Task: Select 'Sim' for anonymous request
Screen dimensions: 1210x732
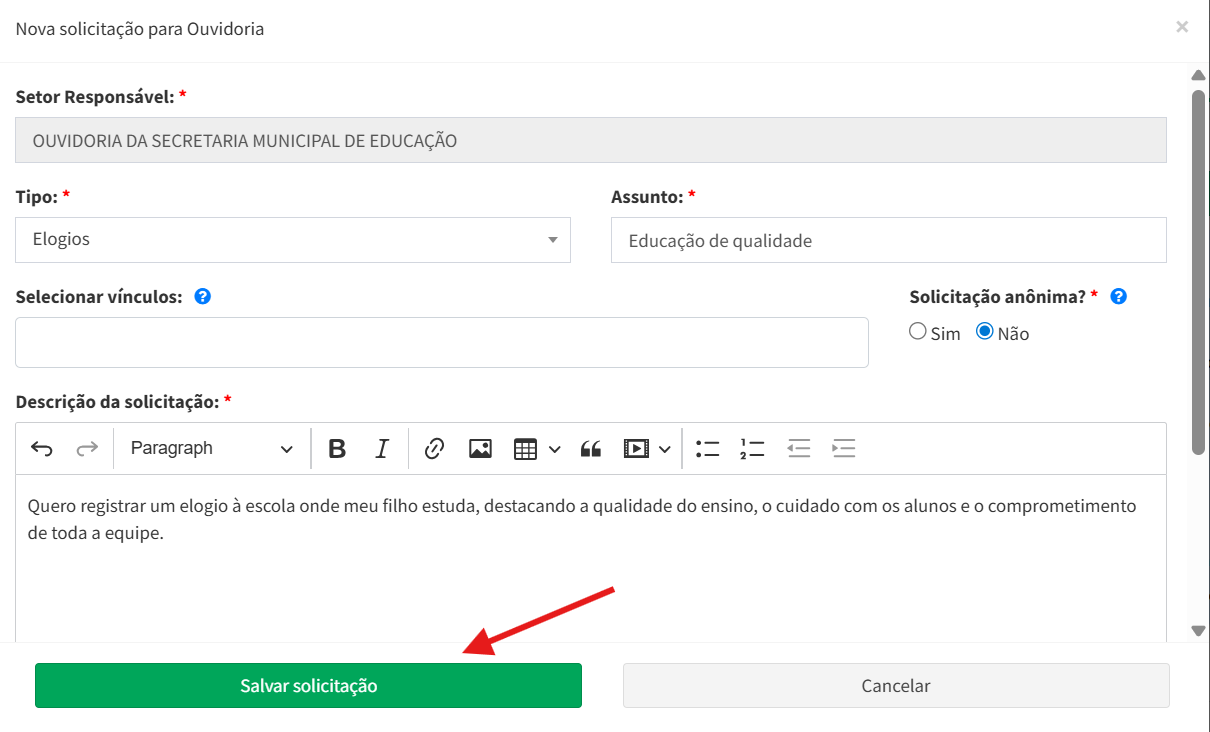Action: (x=918, y=332)
